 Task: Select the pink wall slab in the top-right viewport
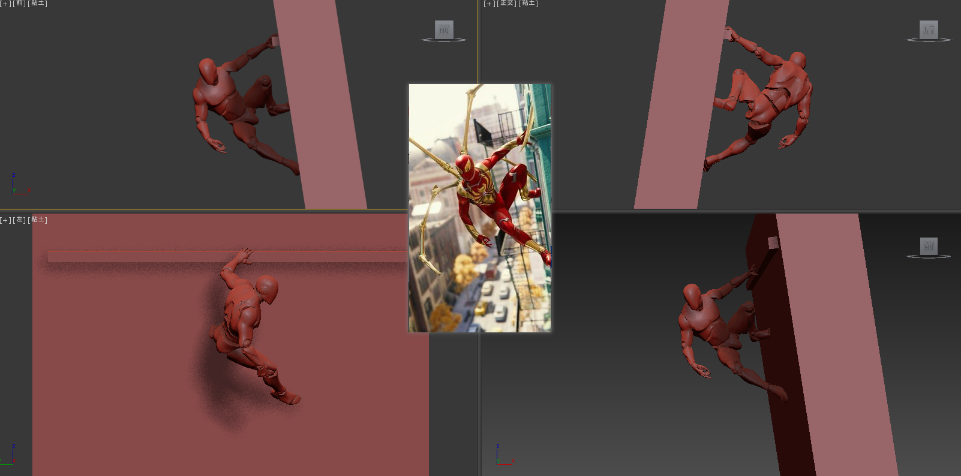[682, 104]
